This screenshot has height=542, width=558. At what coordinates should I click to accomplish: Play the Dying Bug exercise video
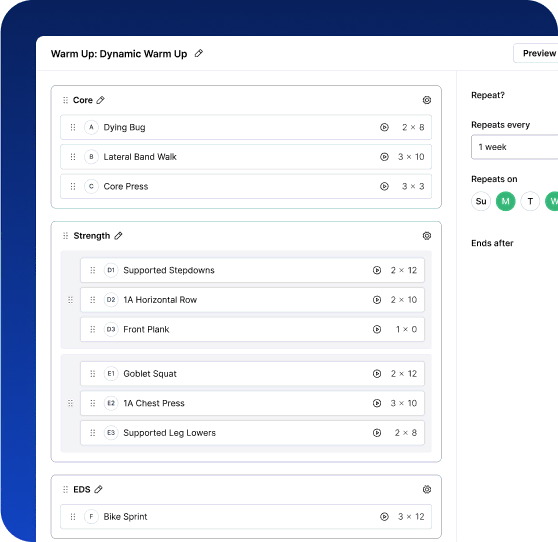pos(384,127)
